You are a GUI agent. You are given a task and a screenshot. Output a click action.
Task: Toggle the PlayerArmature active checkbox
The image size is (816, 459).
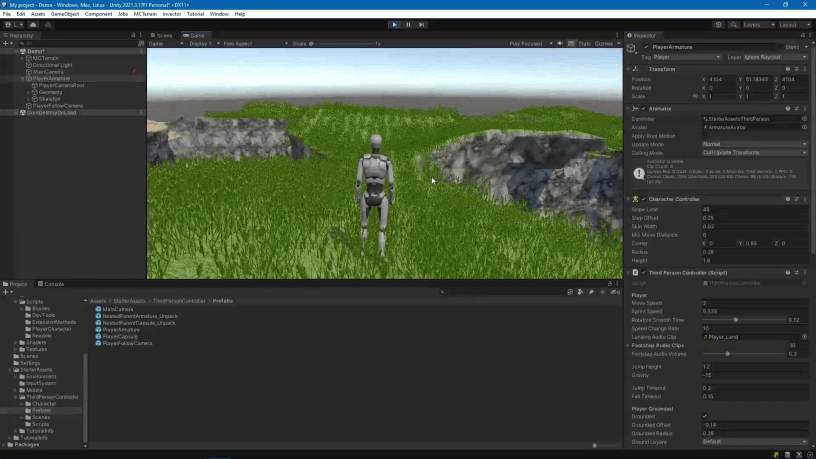tap(646, 47)
